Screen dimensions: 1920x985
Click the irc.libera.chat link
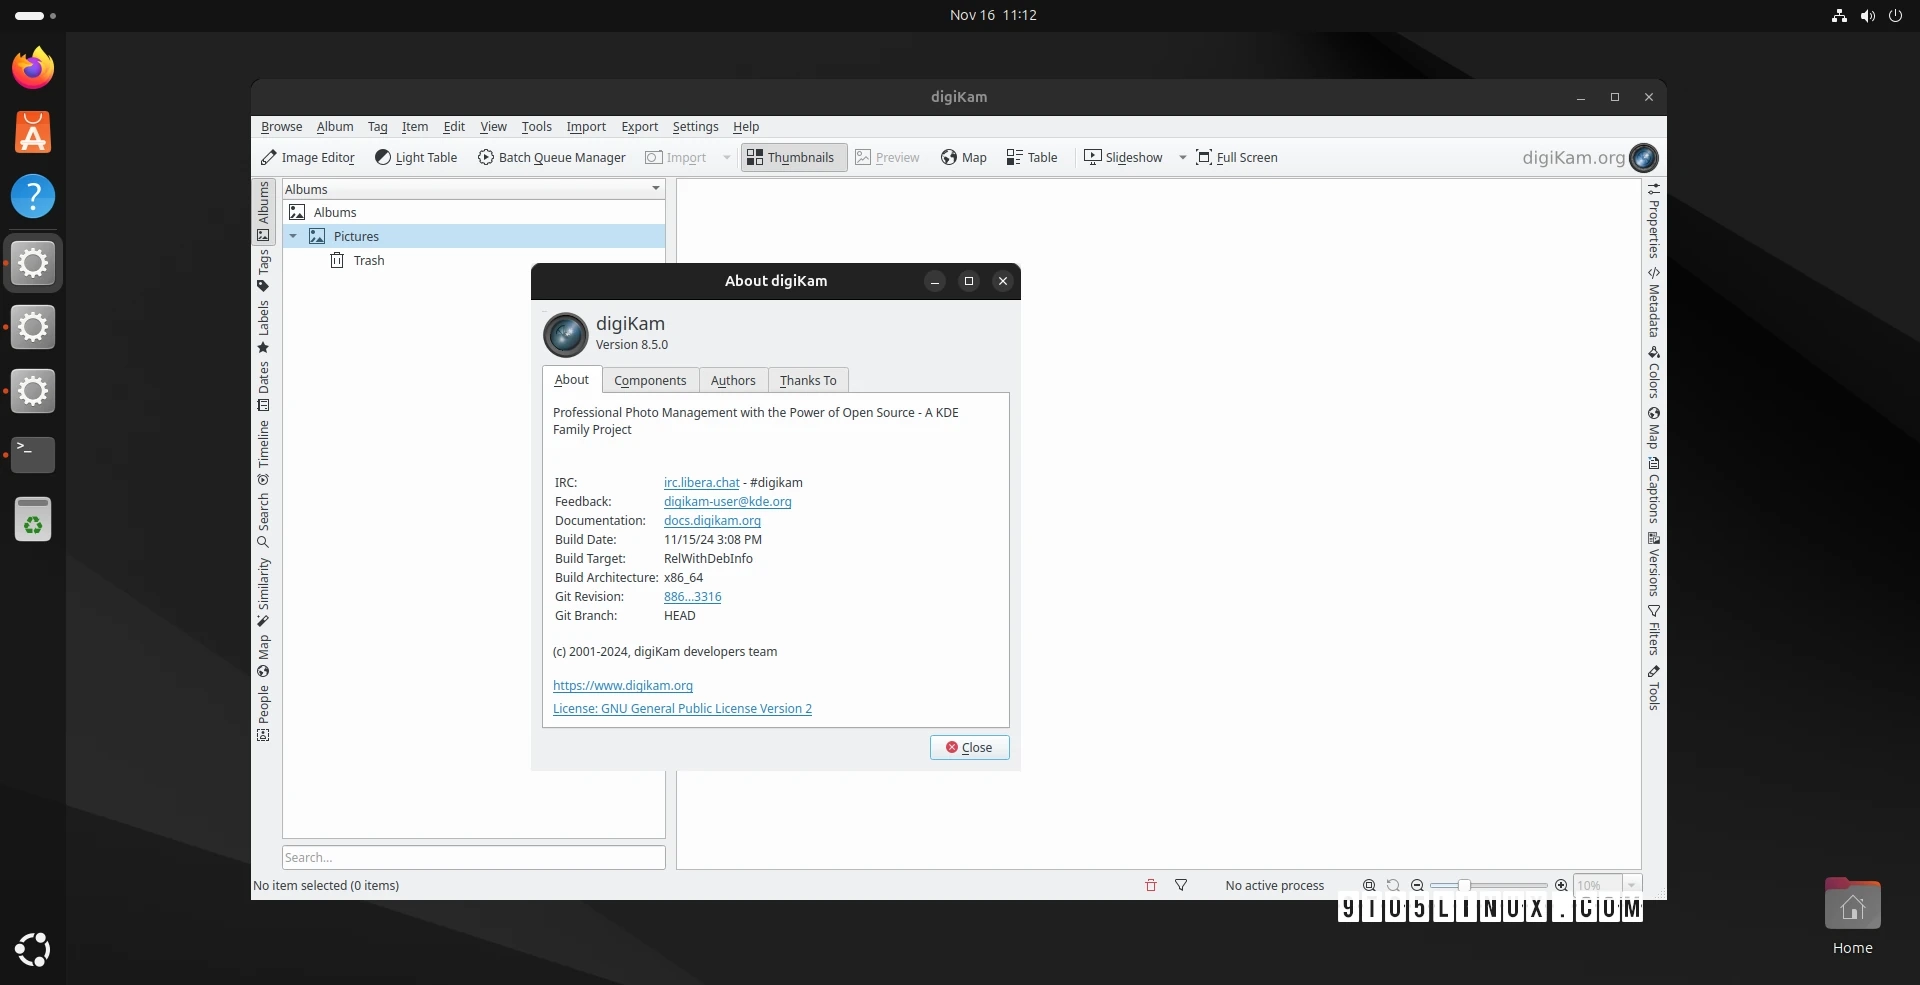click(x=702, y=482)
